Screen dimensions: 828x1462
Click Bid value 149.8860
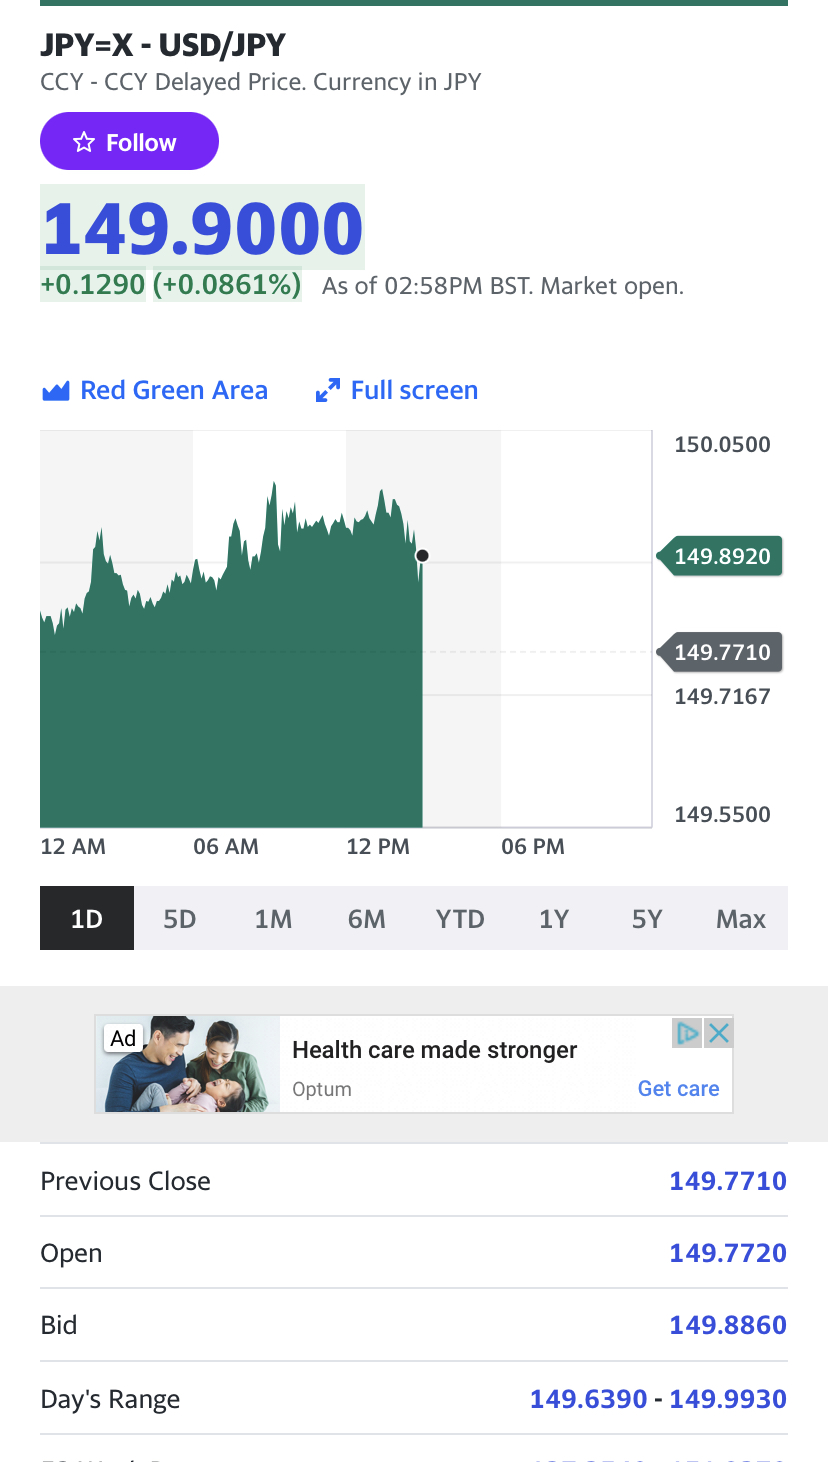coord(728,1325)
